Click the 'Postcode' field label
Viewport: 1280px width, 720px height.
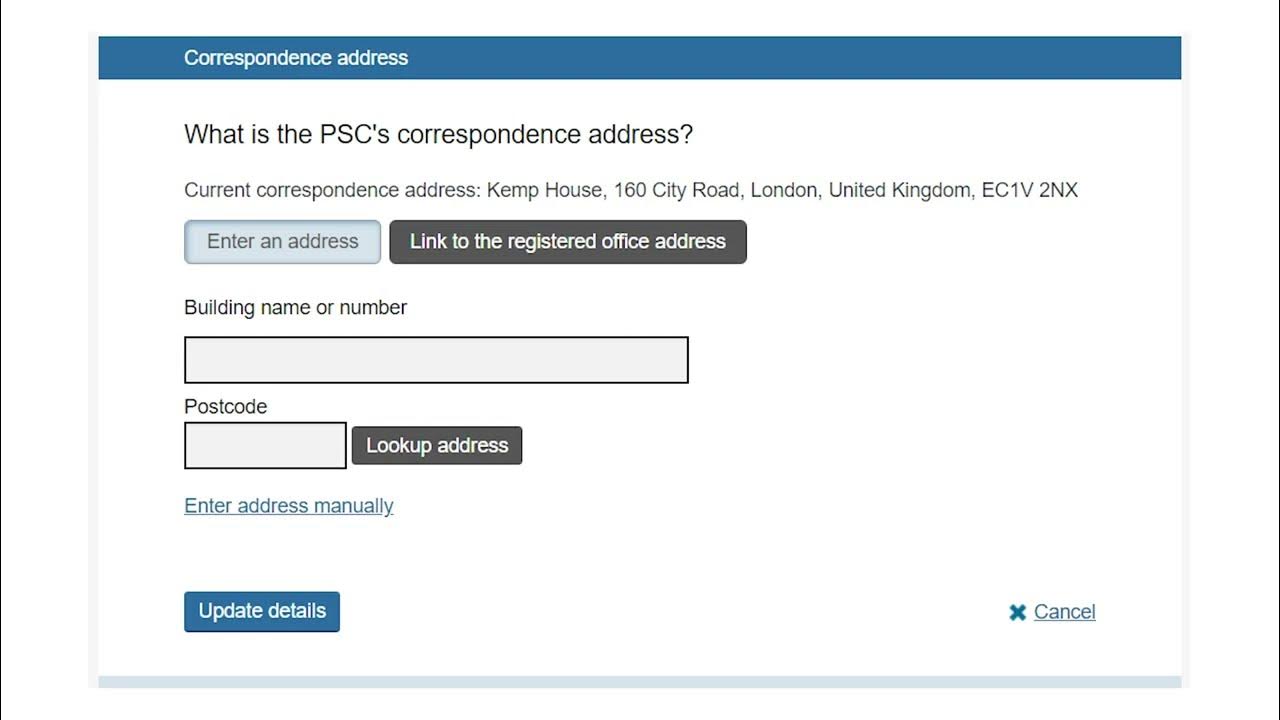click(x=225, y=407)
